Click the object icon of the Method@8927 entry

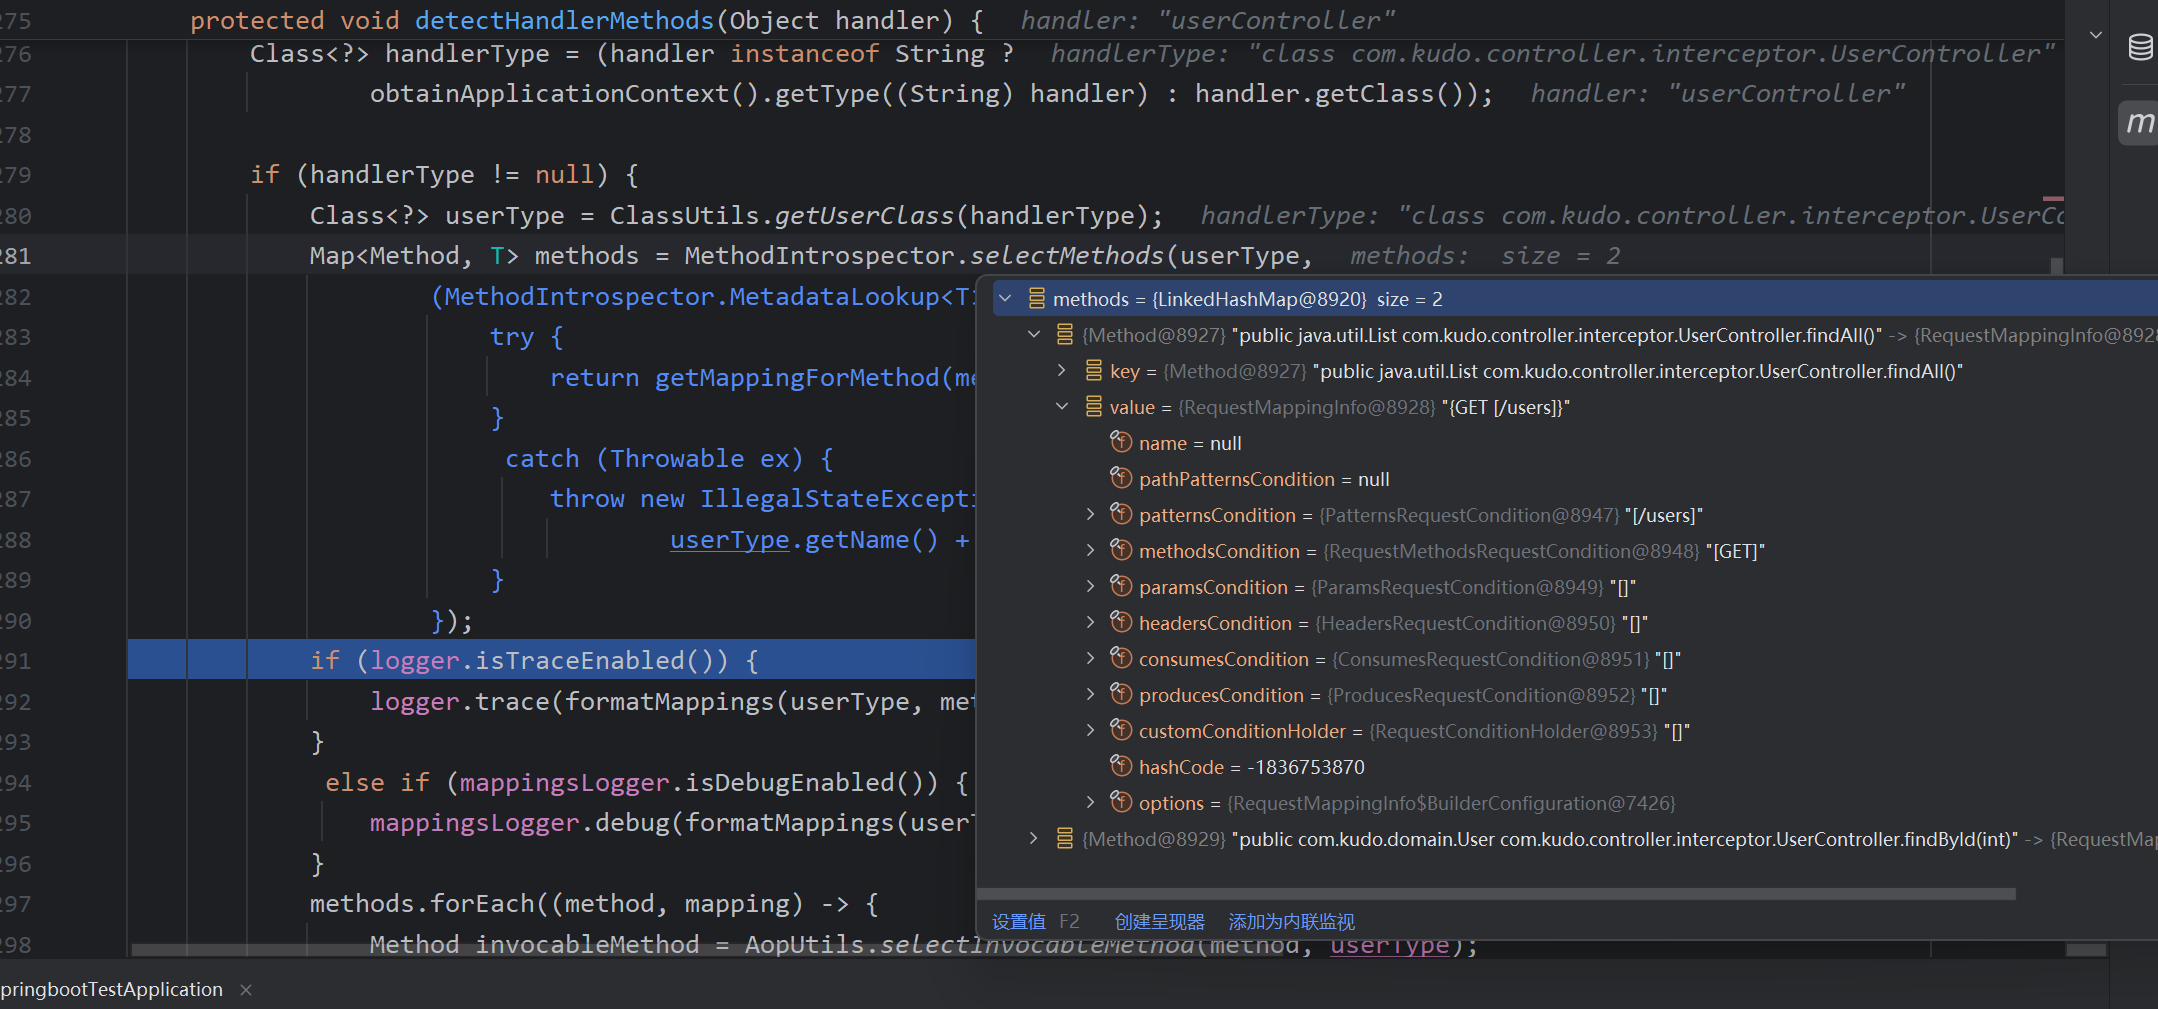(x=1065, y=334)
